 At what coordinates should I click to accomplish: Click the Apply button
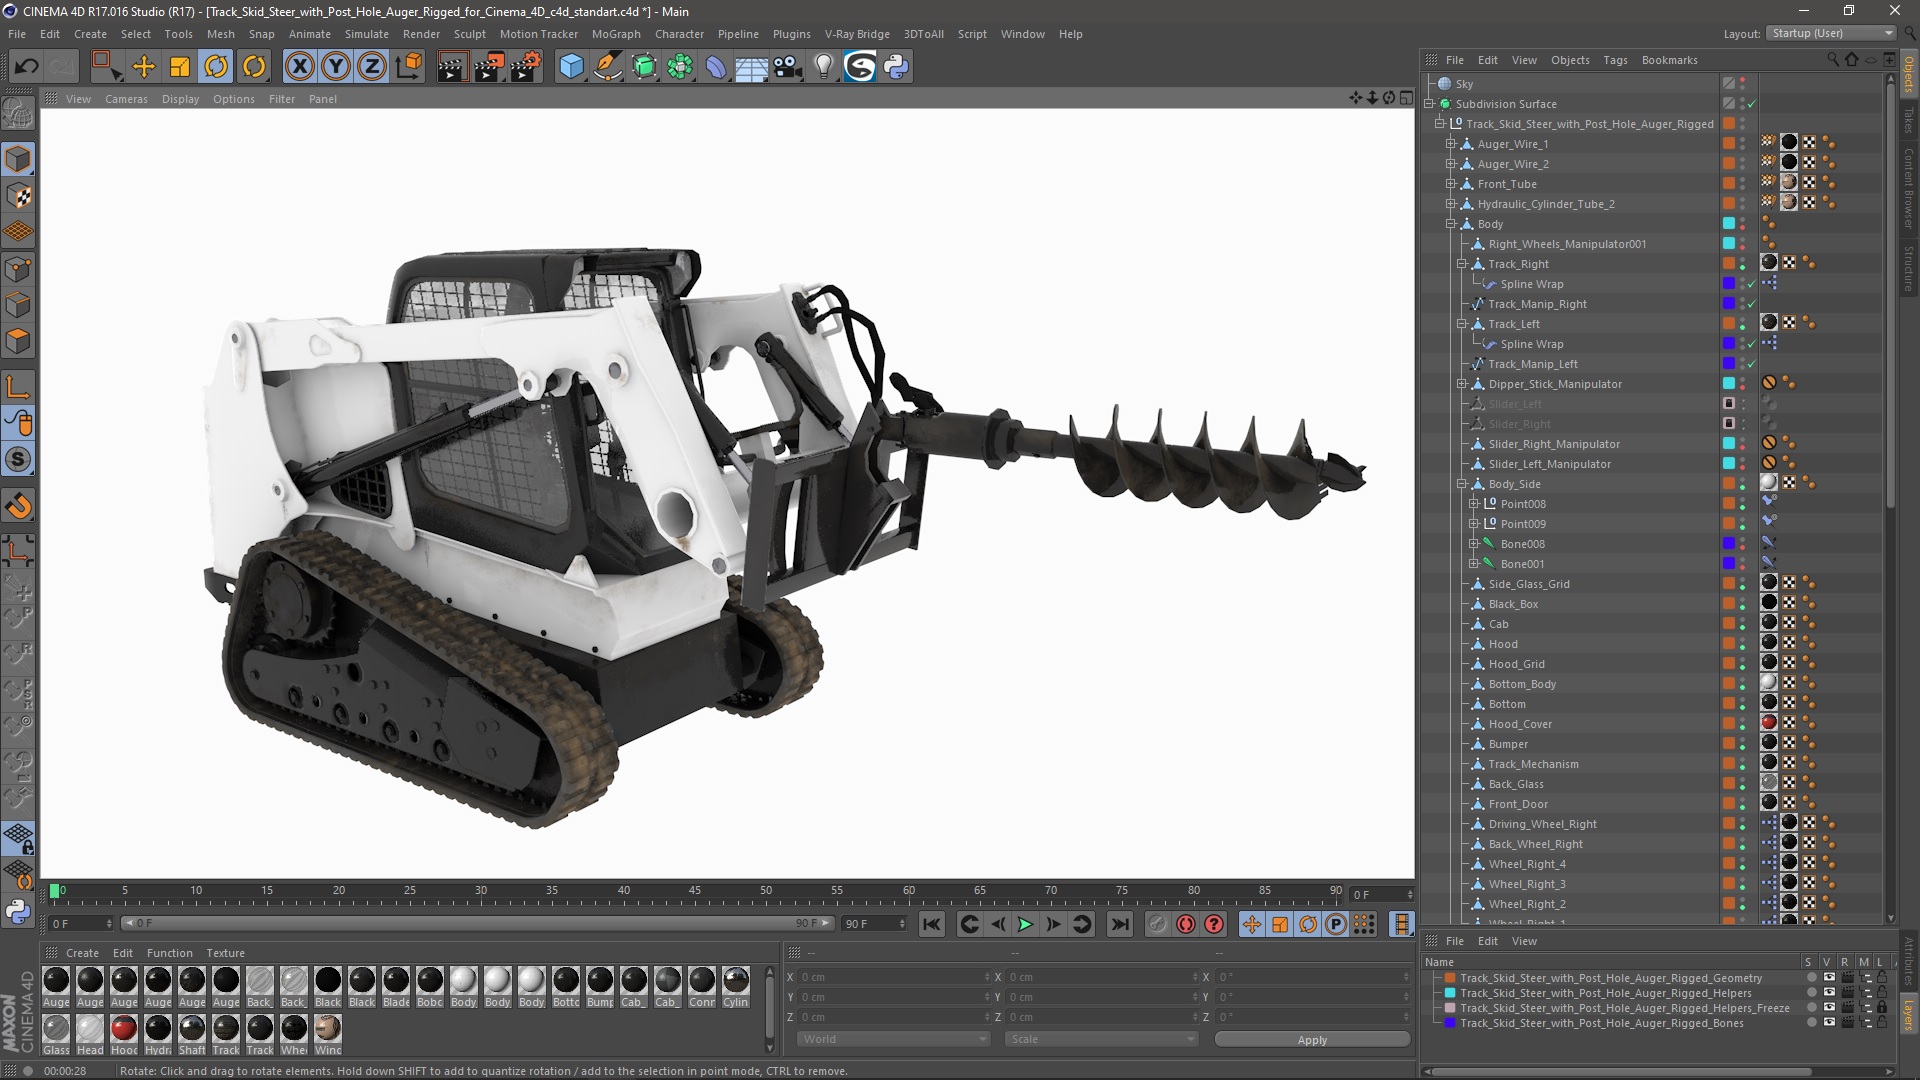pos(1312,1040)
